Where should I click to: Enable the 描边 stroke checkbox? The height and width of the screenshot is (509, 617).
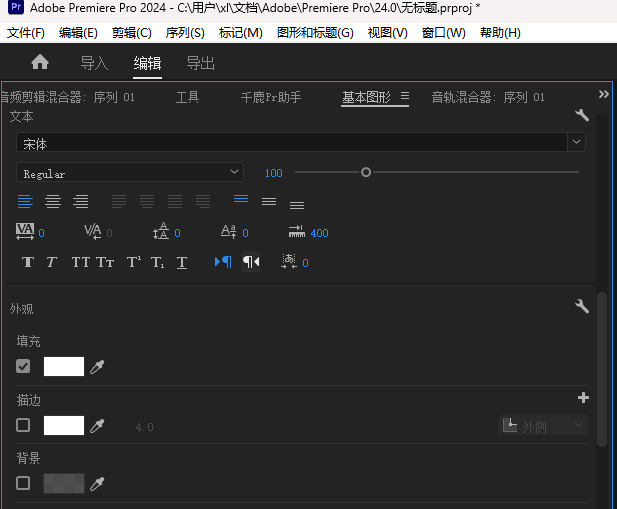click(23, 425)
